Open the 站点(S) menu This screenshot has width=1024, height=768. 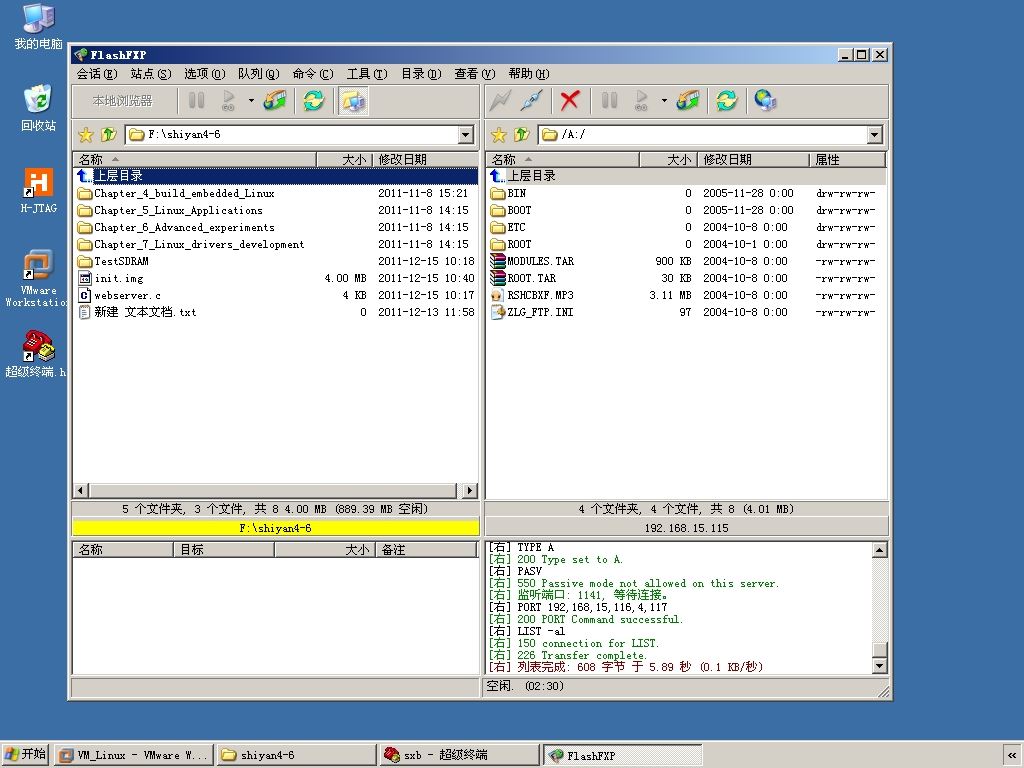(151, 74)
